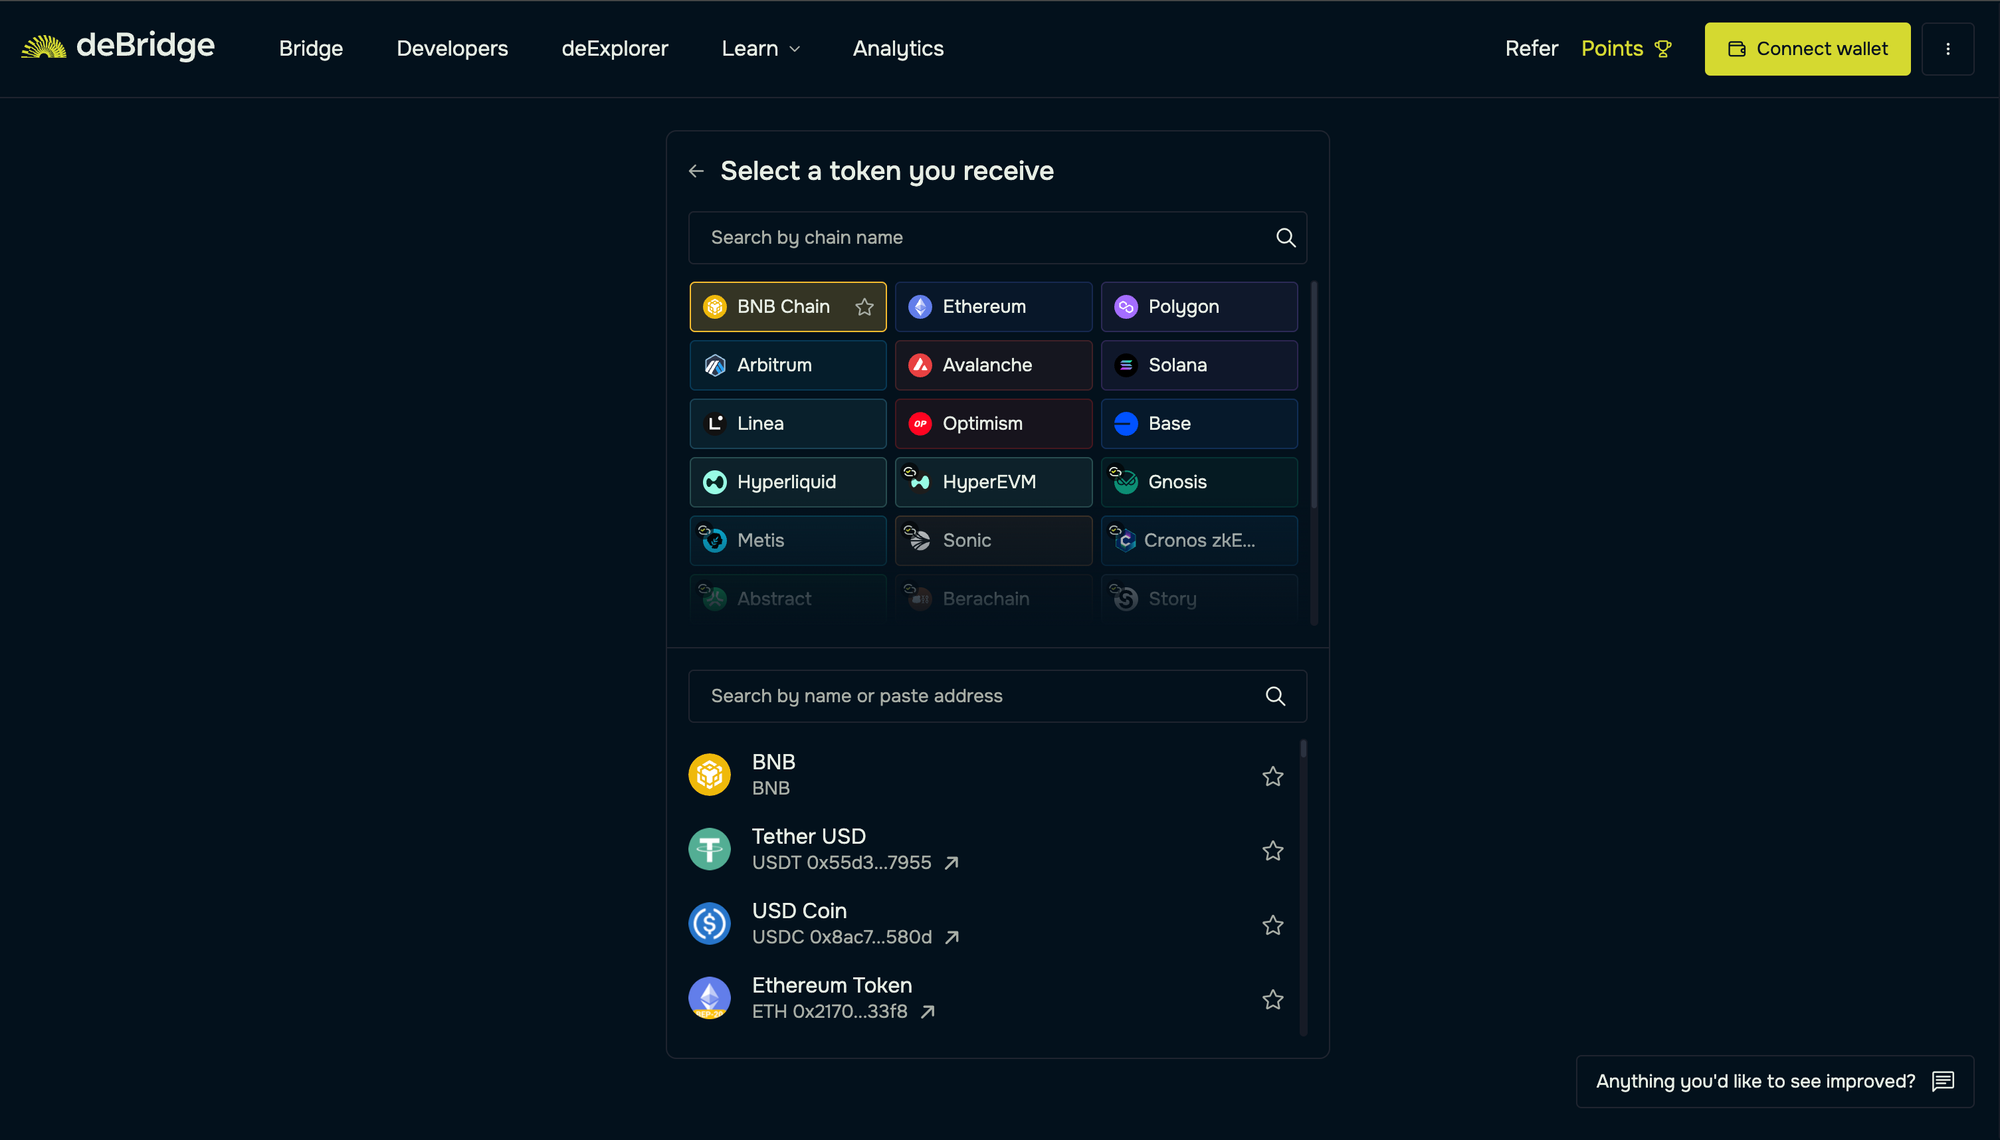Select the Solana chain
2000x1140 pixels.
click(x=1198, y=365)
